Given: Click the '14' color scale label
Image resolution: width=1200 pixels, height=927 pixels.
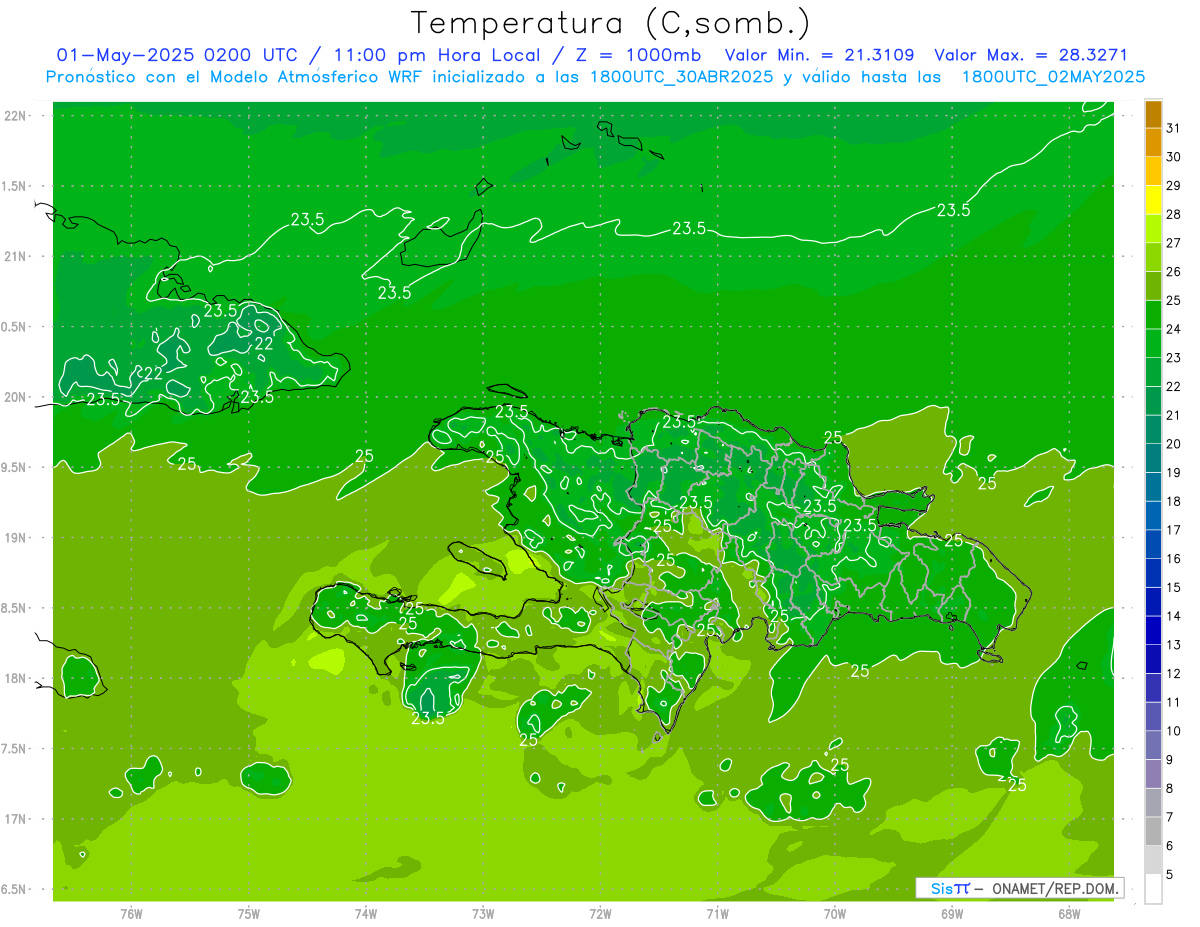Looking at the screenshot, I should (x=1174, y=616).
